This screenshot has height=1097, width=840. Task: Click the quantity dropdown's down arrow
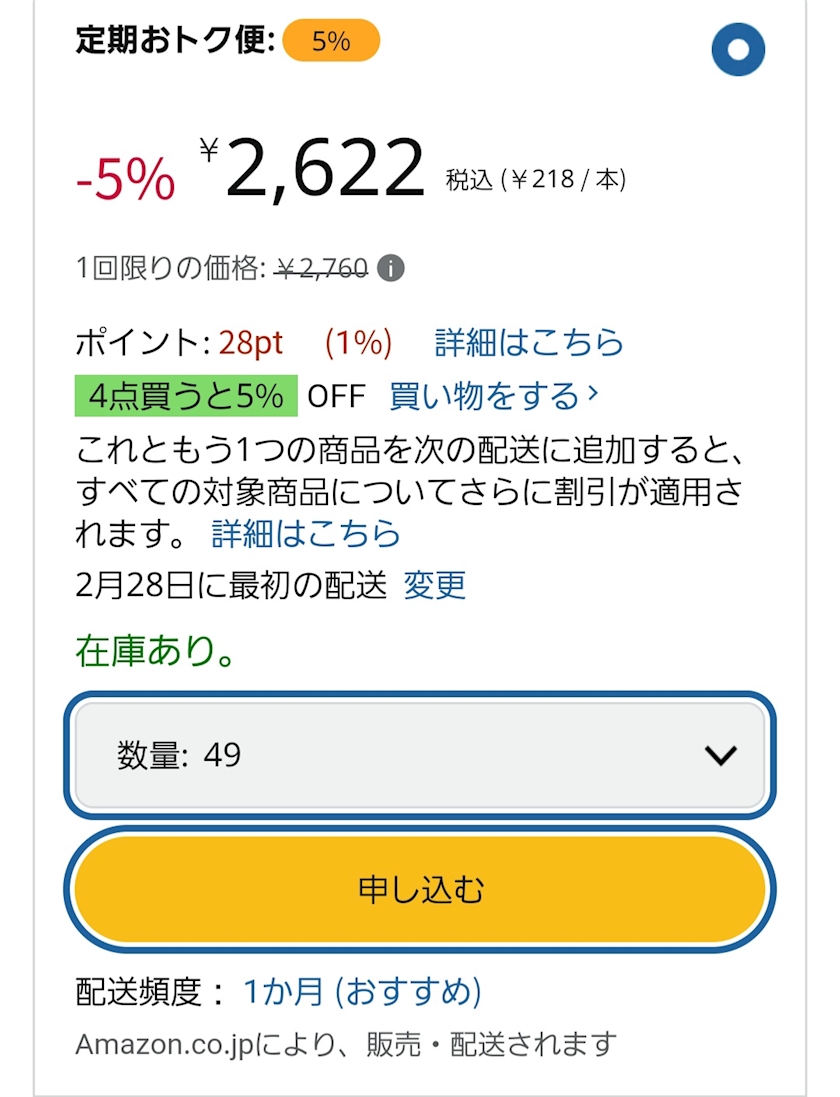pyautogui.click(x=720, y=756)
